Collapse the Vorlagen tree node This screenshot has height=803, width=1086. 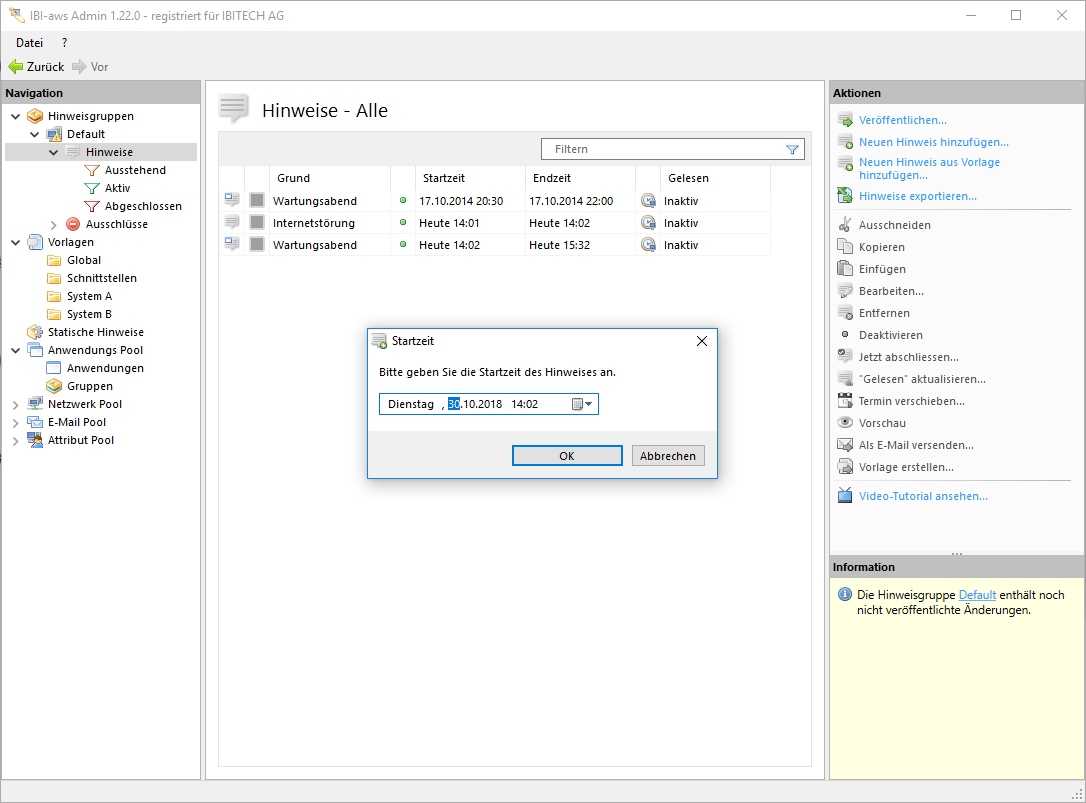[16, 242]
